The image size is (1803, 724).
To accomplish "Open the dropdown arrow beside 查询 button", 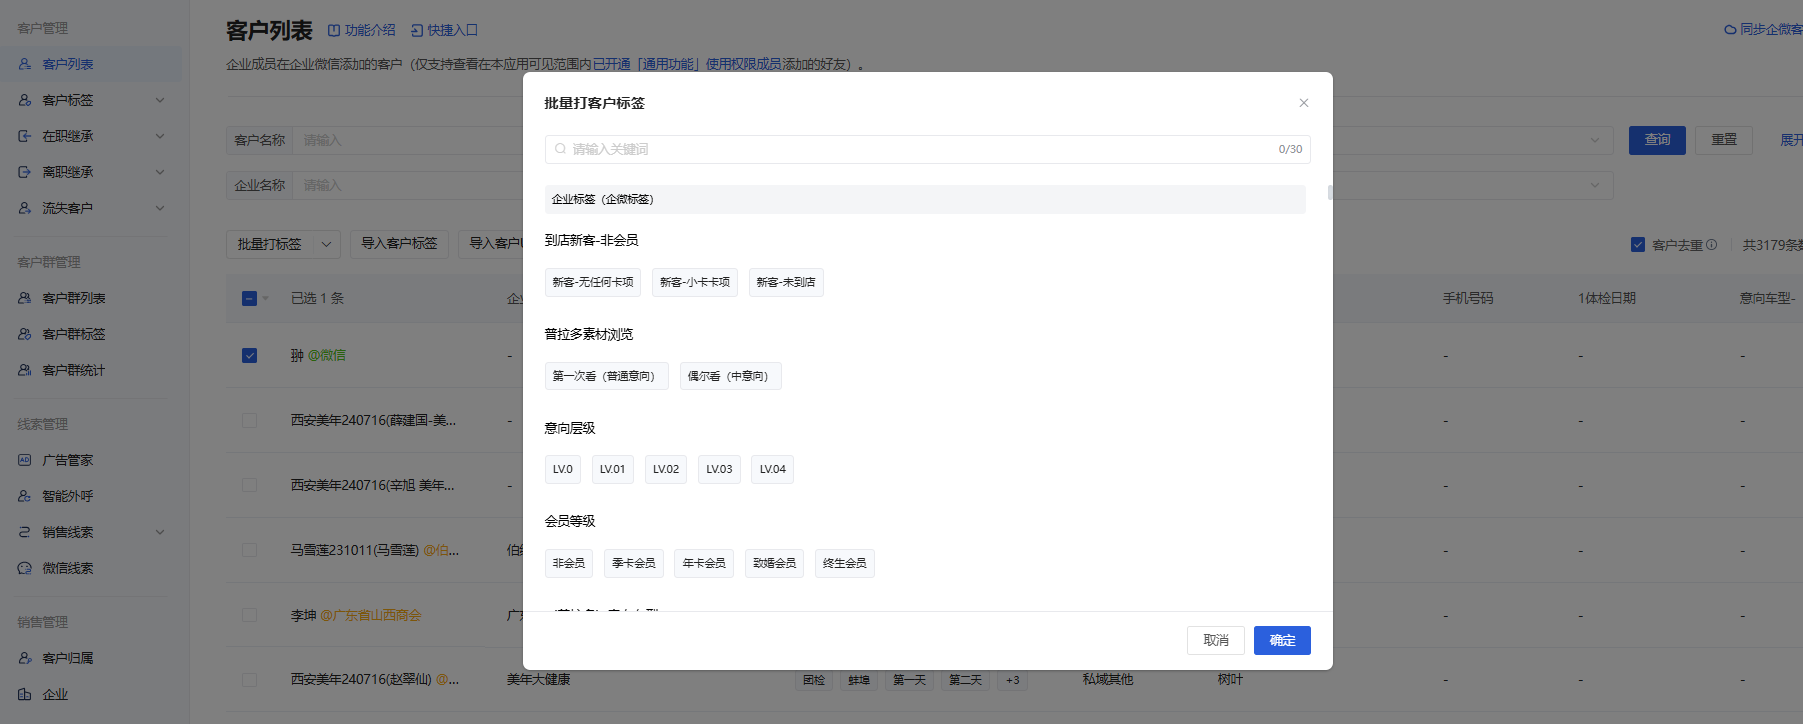I will (x=1595, y=140).
